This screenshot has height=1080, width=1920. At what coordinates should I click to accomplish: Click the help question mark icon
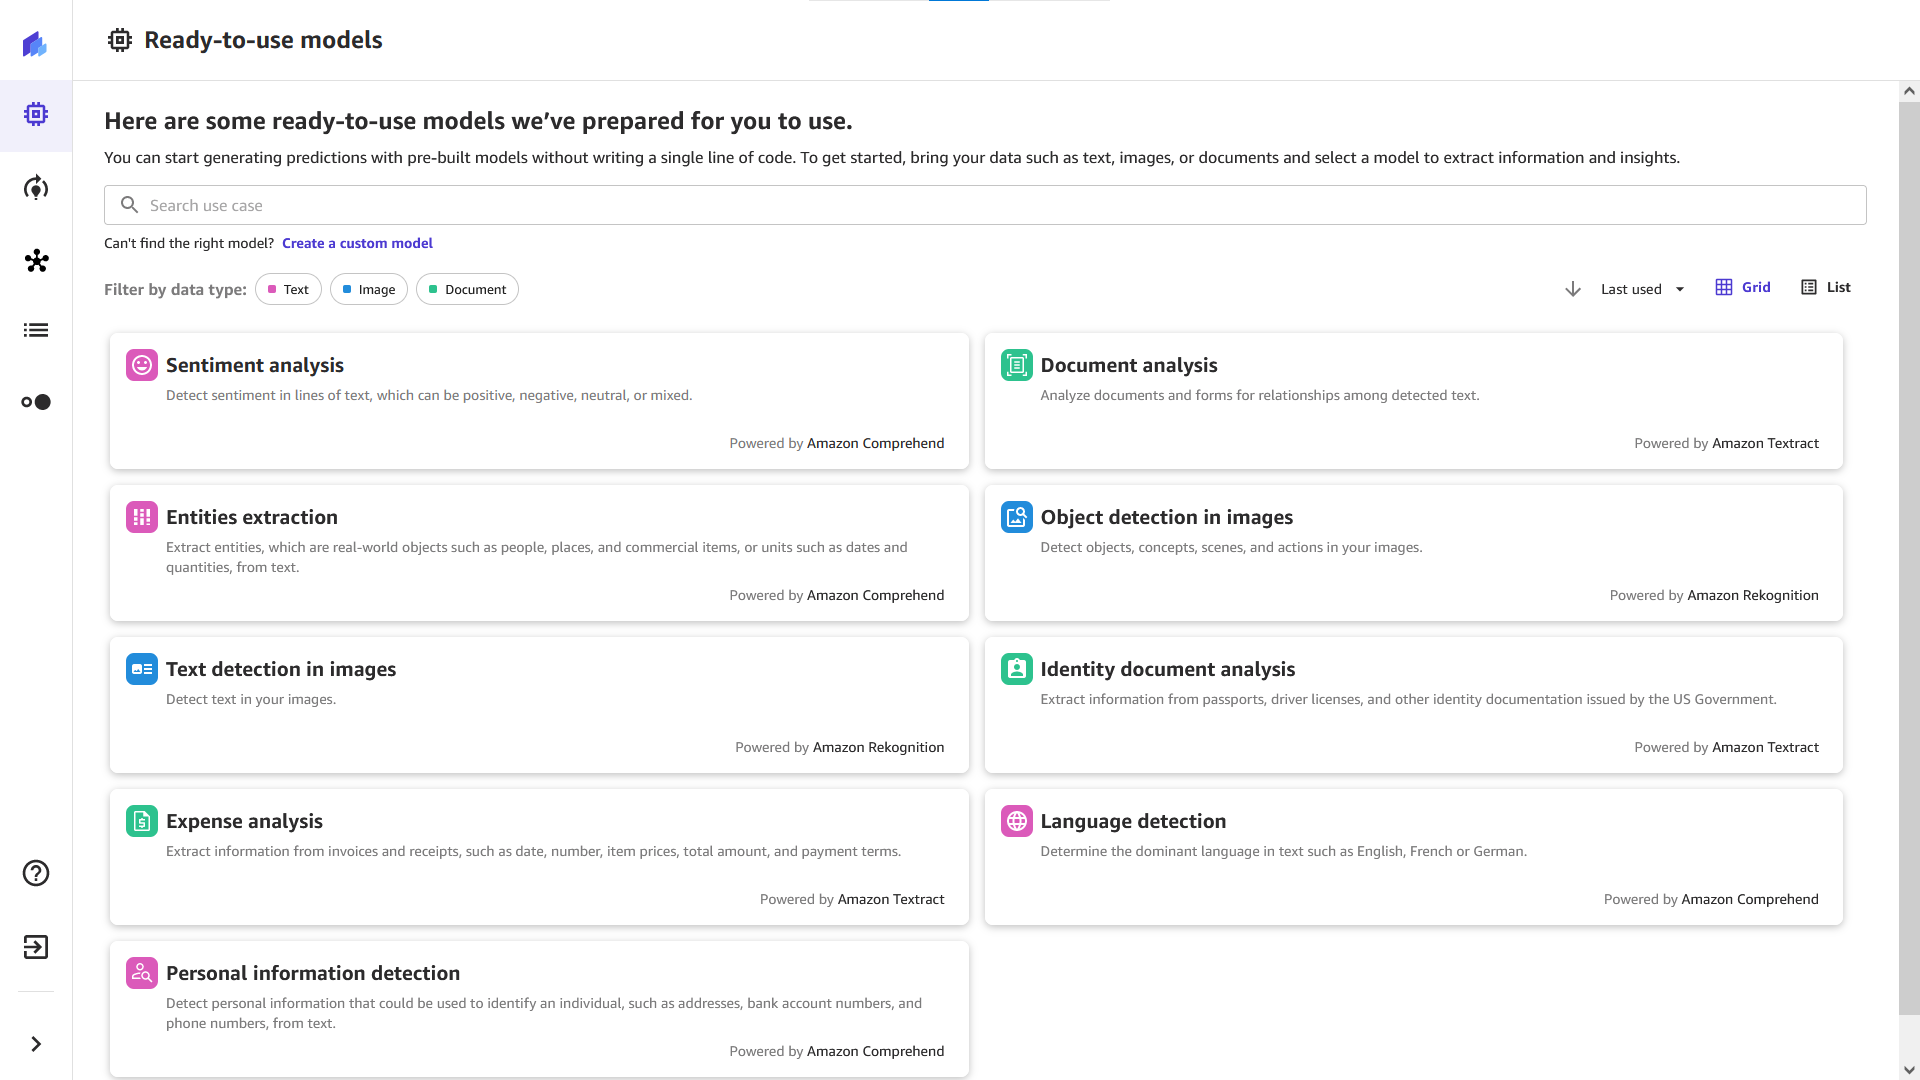36,873
